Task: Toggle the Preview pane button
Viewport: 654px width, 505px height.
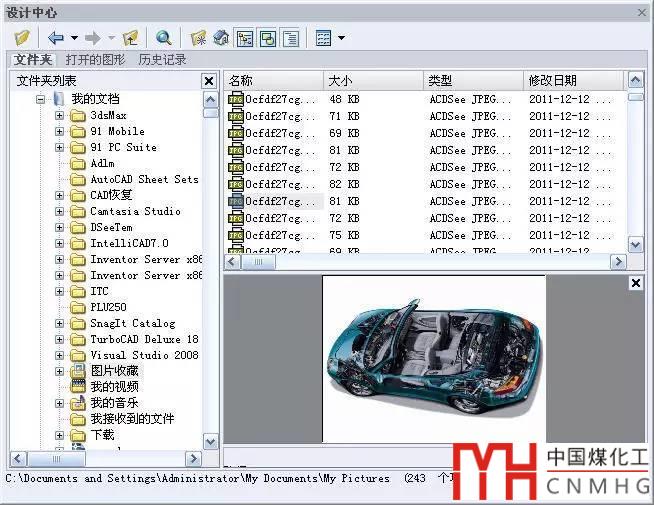Action: (268, 38)
